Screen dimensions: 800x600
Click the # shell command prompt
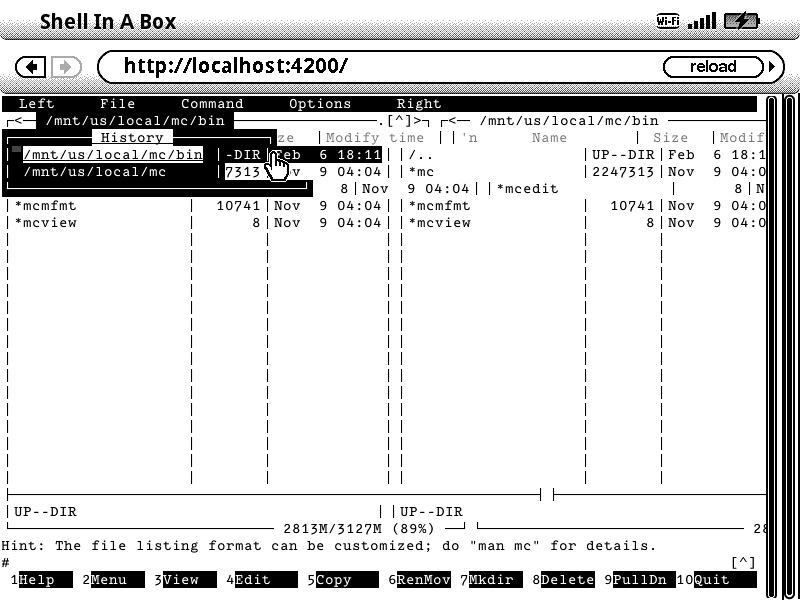(6, 563)
